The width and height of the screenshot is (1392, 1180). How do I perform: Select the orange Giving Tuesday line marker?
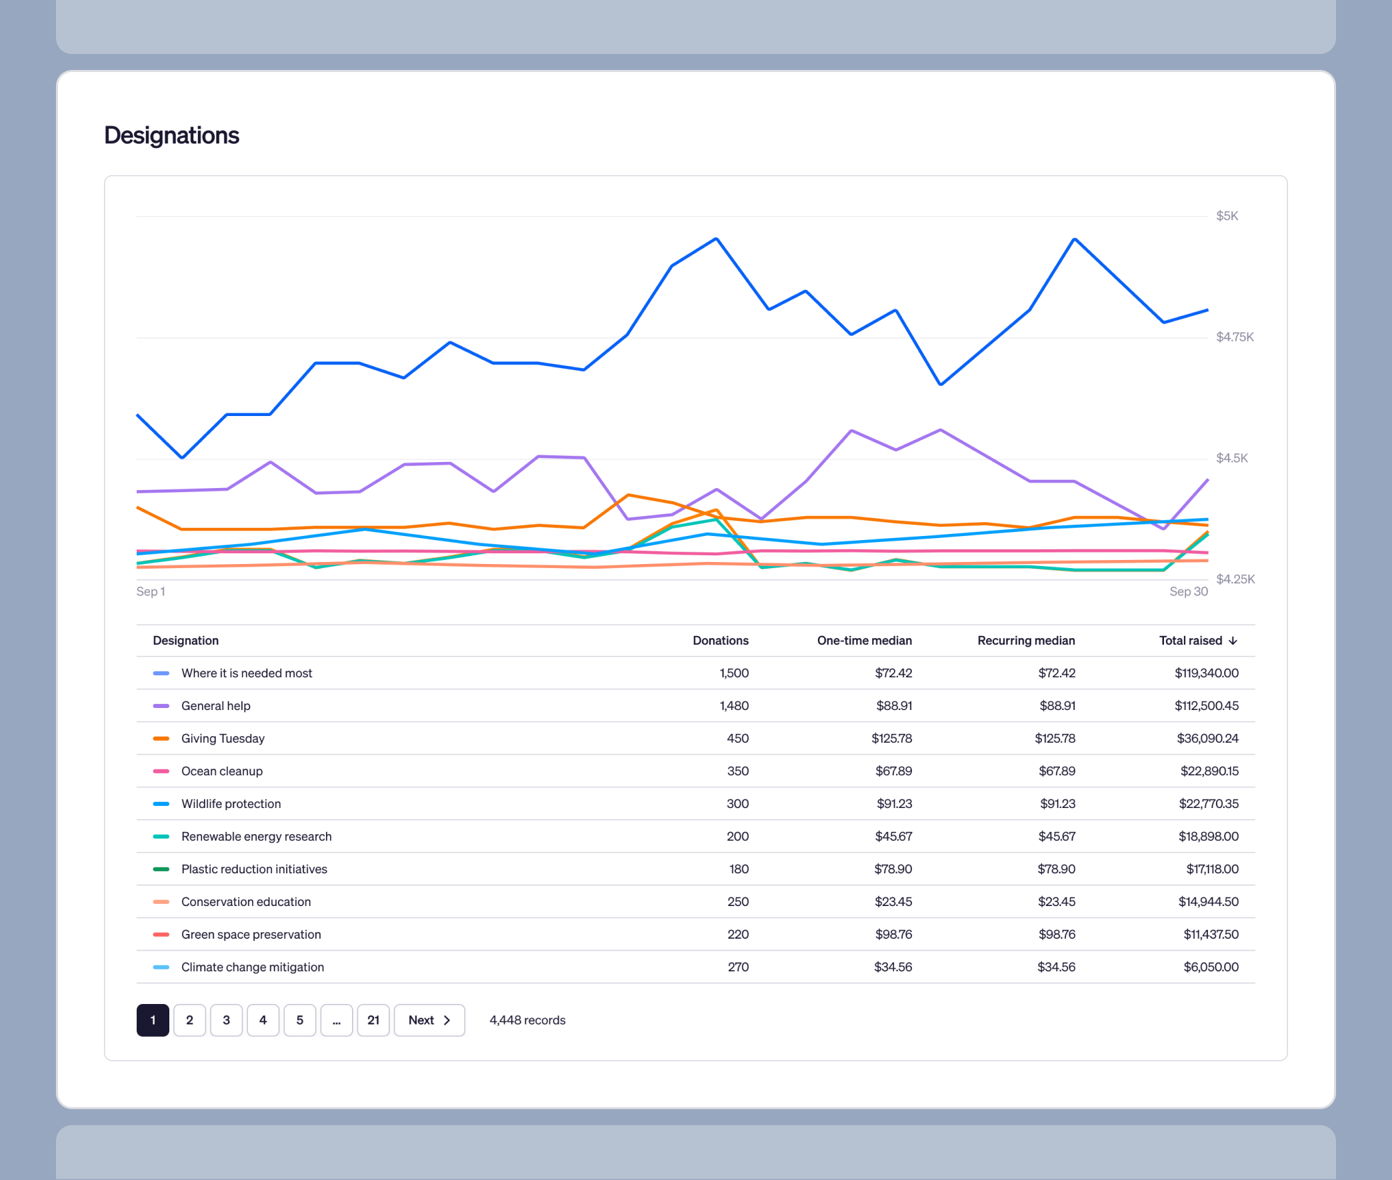(x=162, y=738)
